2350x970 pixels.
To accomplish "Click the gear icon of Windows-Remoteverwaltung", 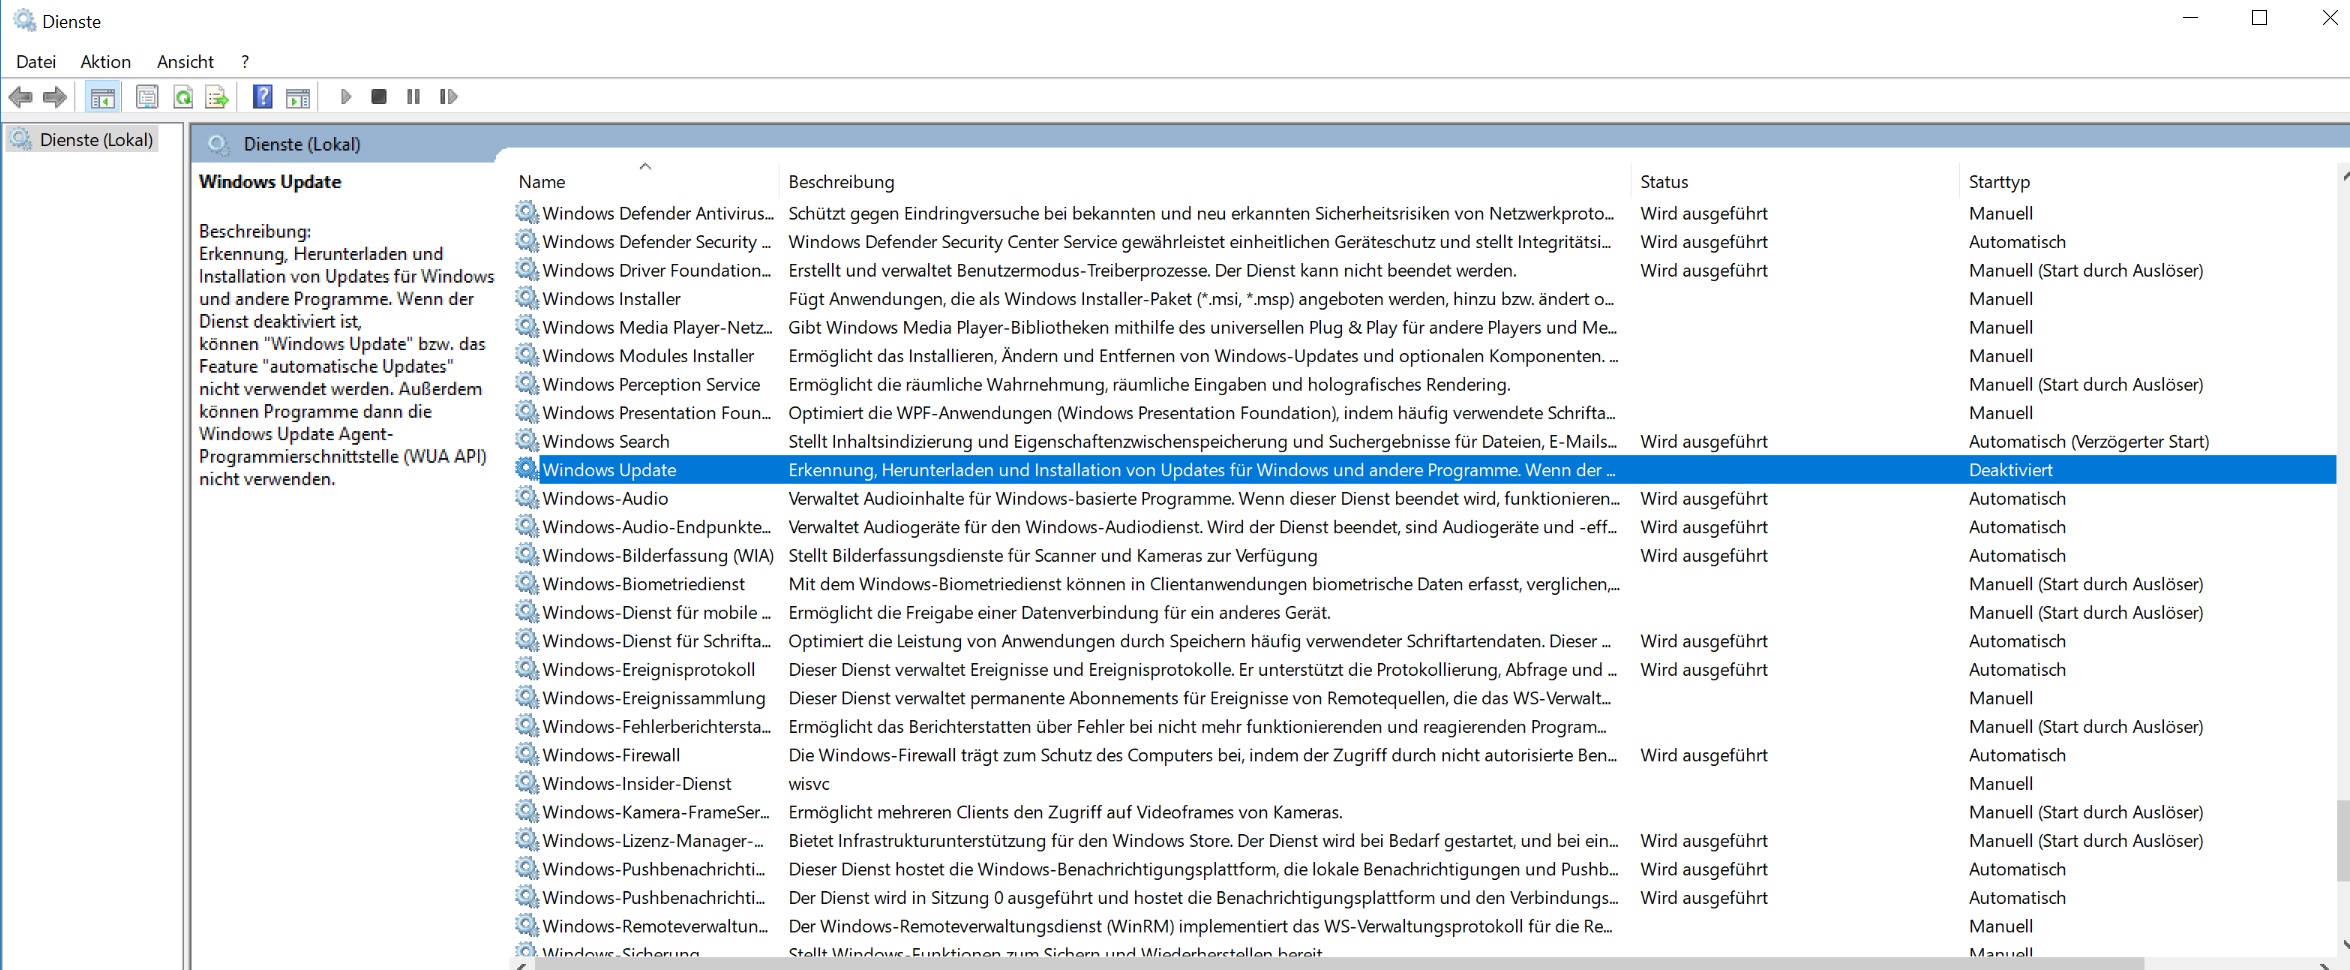I will pos(527,926).
